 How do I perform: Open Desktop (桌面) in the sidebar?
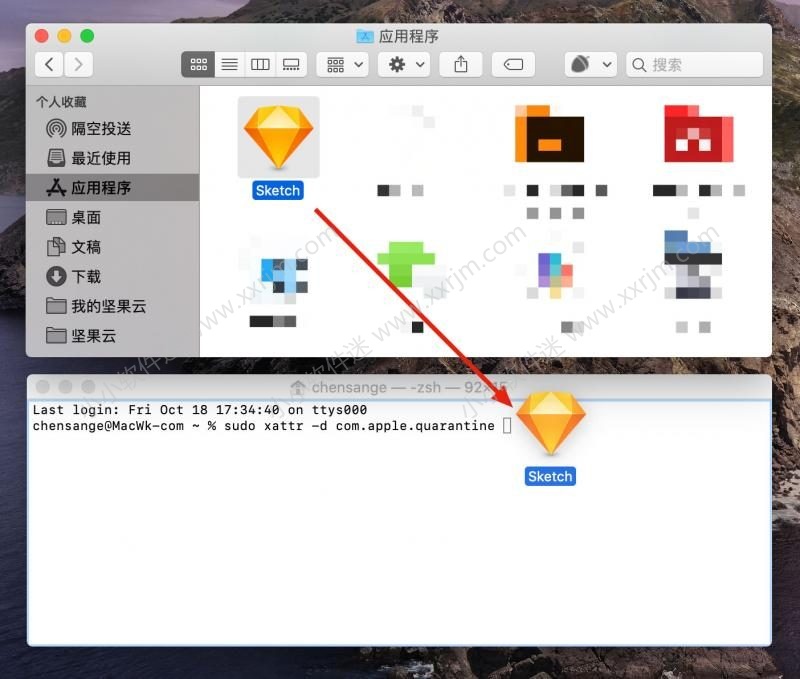point(86,217)
